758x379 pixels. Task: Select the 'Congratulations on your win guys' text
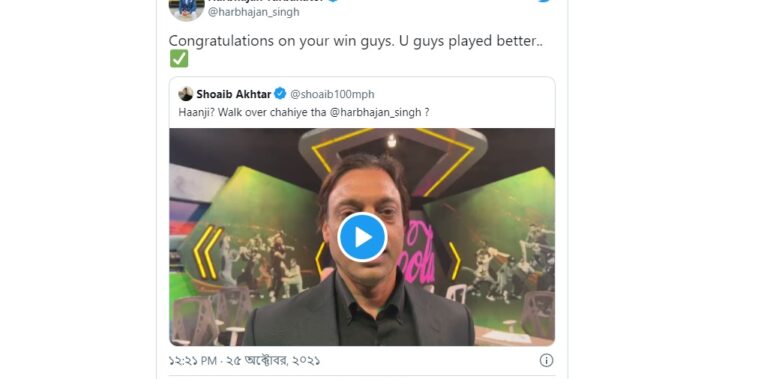point(279,42)
